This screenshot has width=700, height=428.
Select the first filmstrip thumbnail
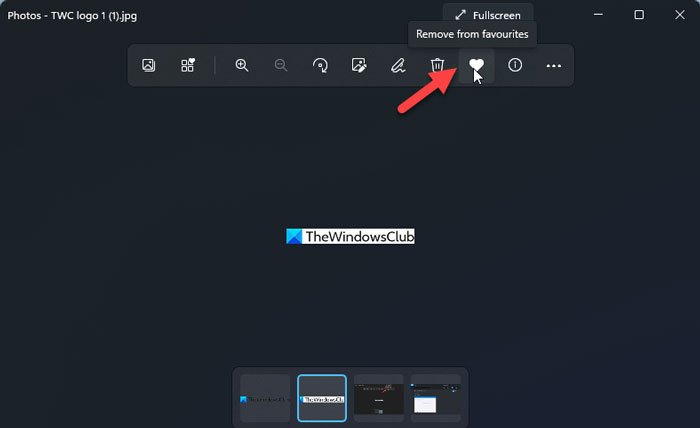click(x=265, y=398)
